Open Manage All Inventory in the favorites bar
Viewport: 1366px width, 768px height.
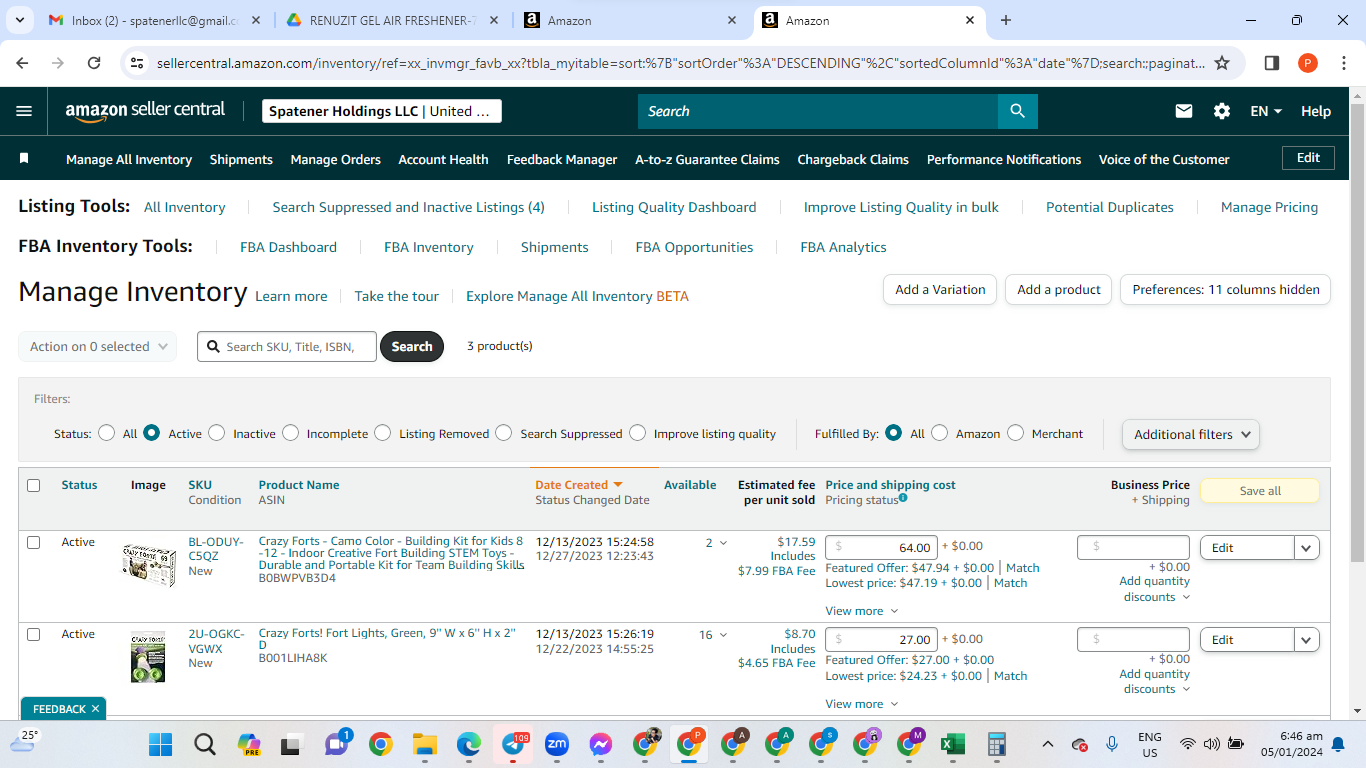pyautogui.click(x=129, y=159)
